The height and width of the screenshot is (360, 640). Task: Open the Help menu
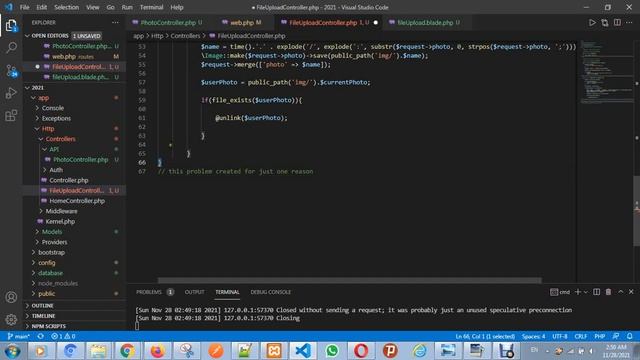[177, 7]
